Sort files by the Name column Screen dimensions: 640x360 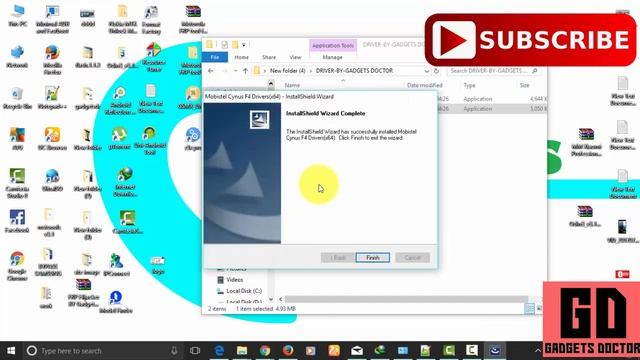292,85
